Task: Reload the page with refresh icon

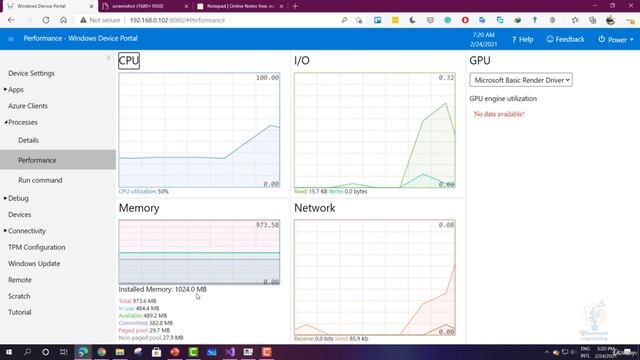Action: tap(46, 20)
